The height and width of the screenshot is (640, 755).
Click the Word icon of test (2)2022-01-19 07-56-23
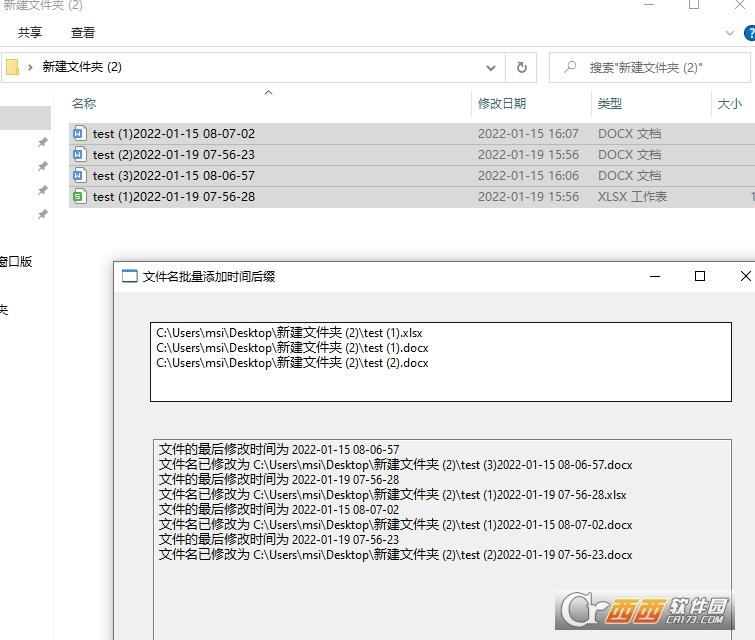pos(79,155)
